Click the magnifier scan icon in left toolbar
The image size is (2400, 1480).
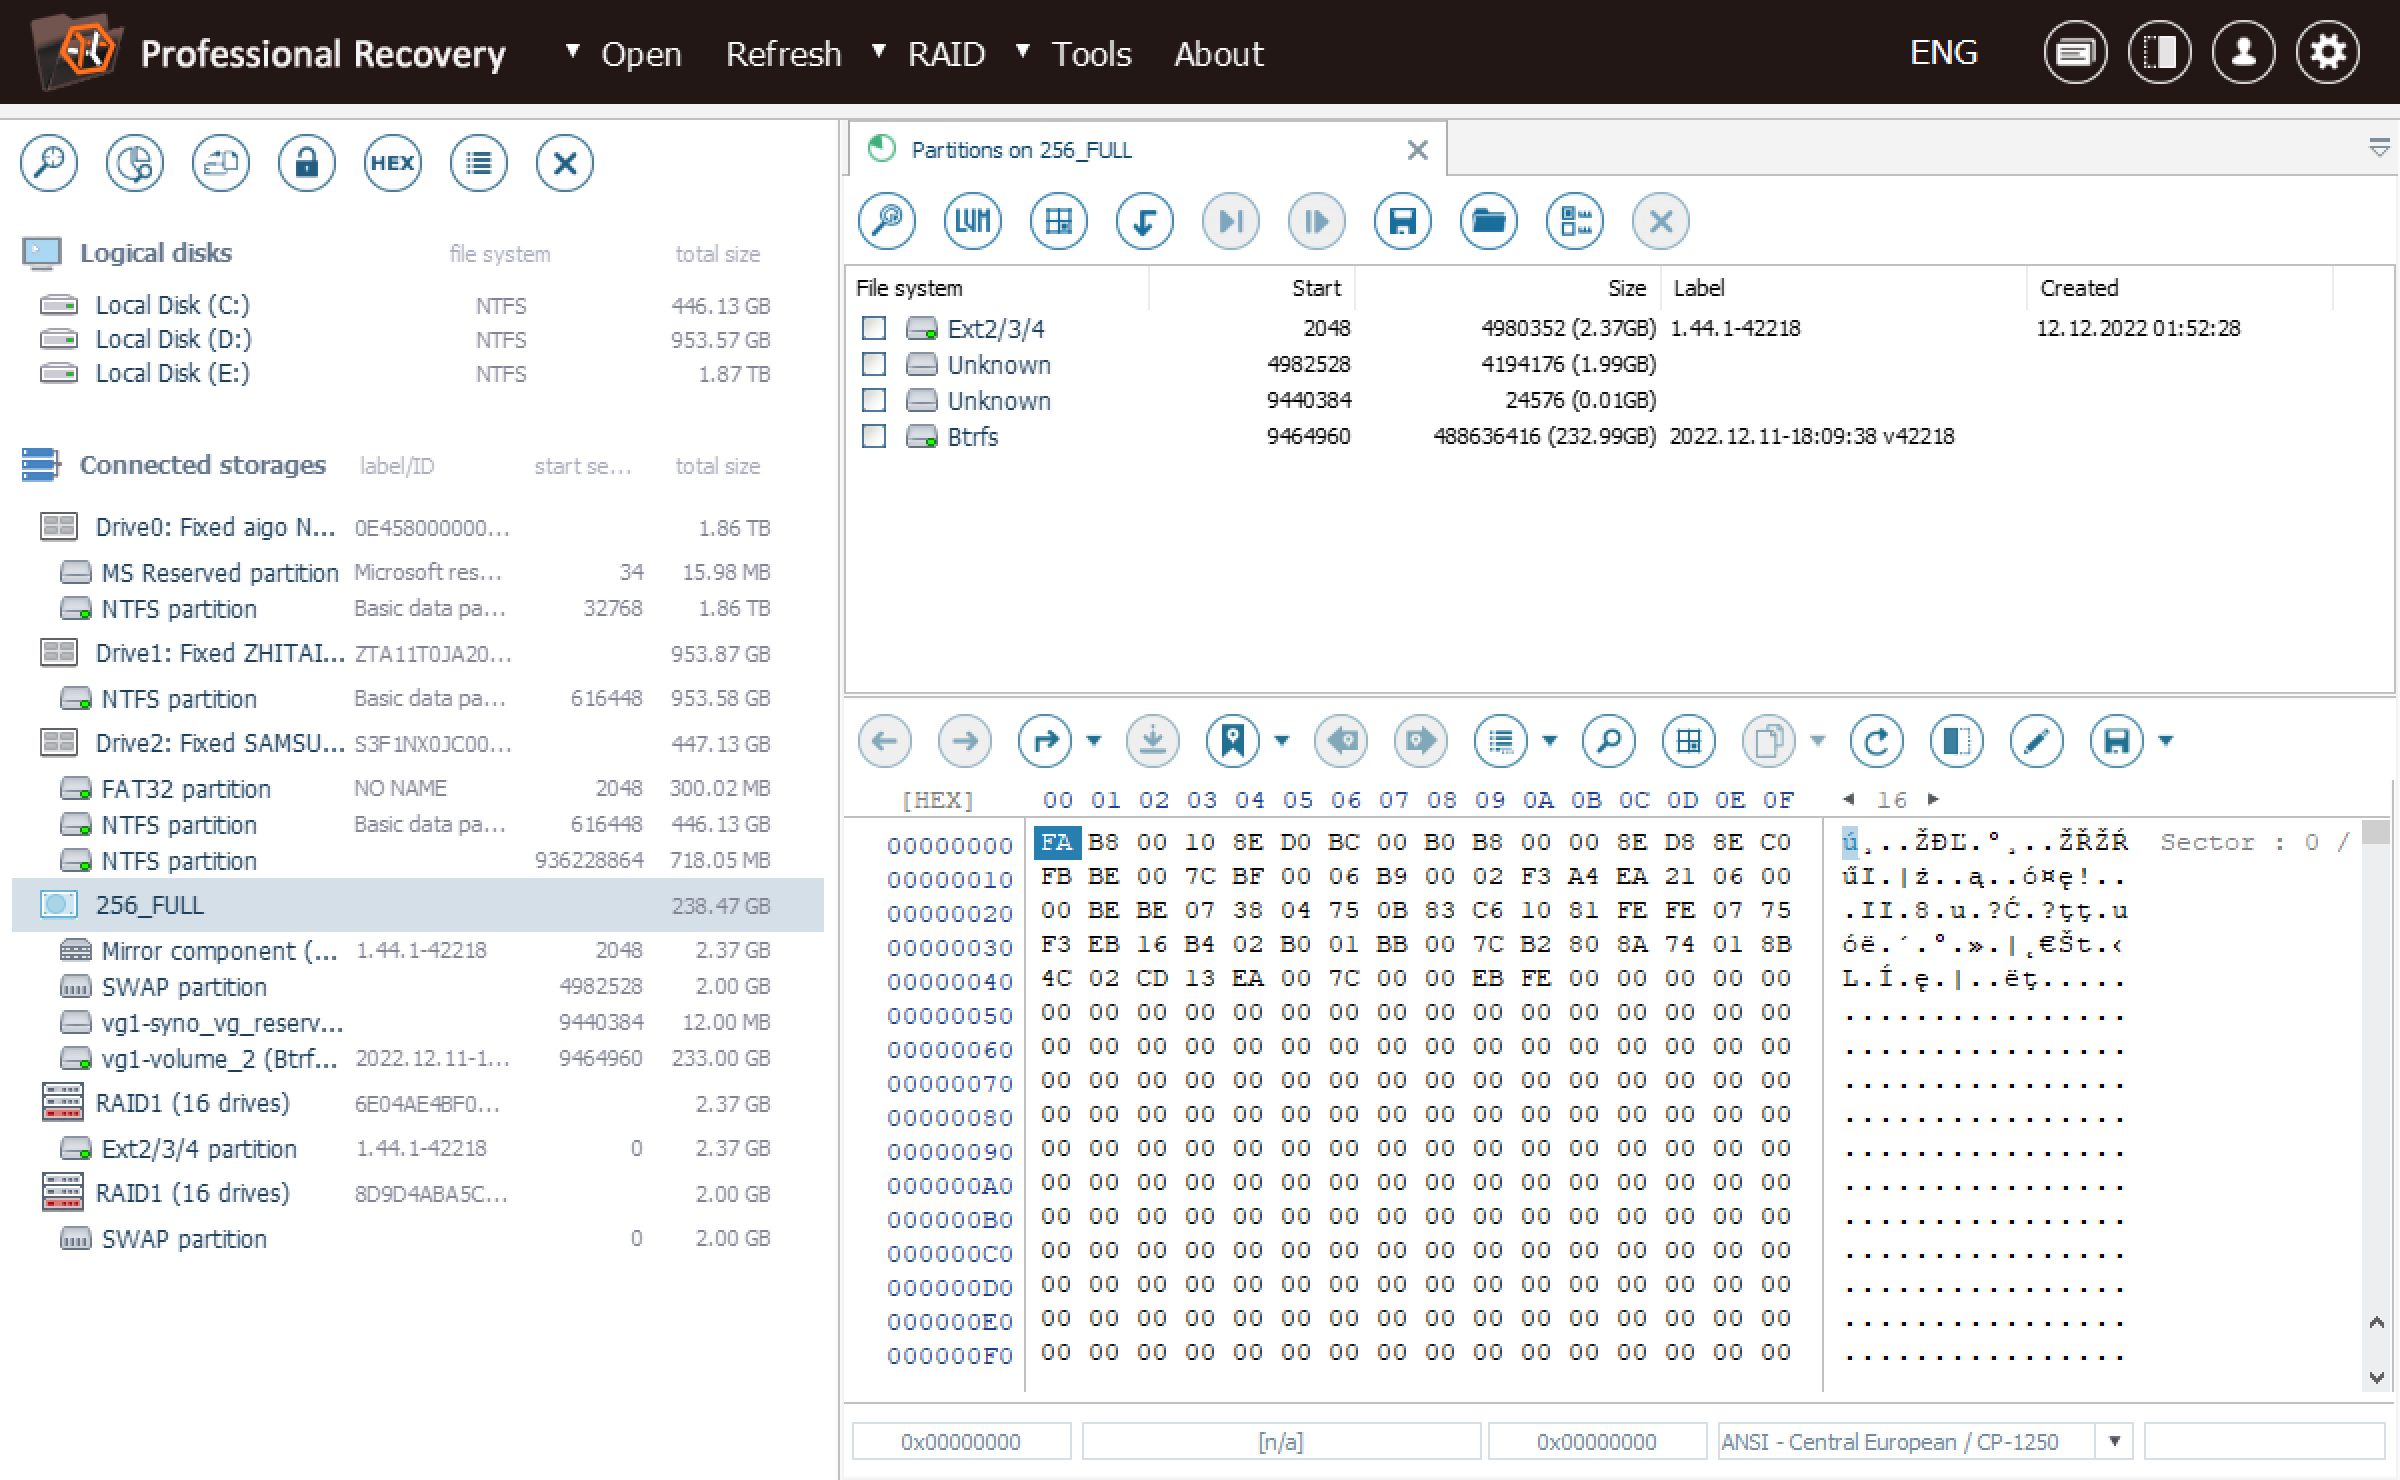pyautogui.click(x=49, y=163)
